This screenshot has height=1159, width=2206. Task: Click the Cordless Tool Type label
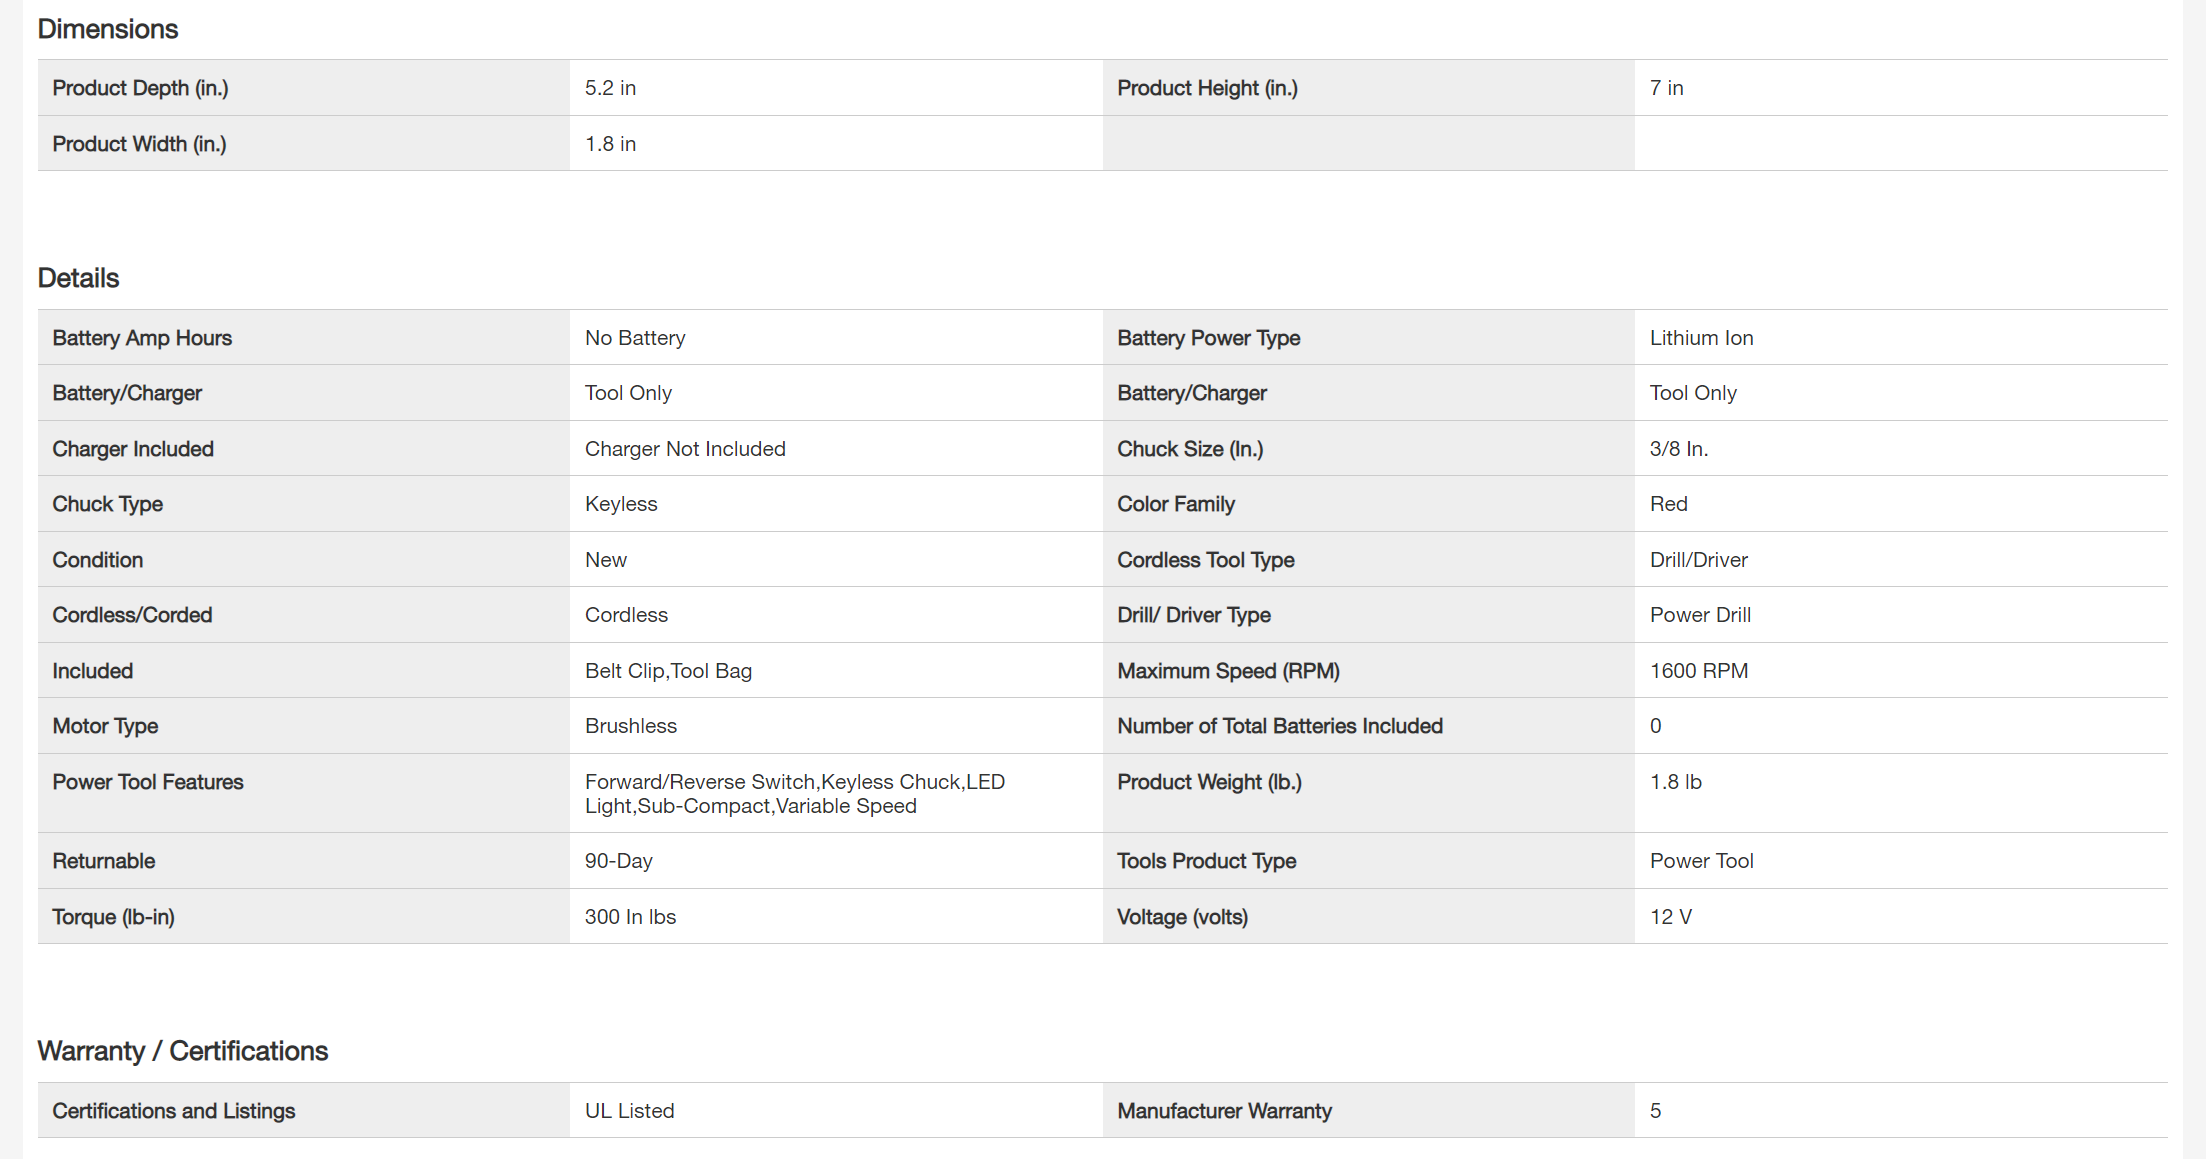click(x=1205, y=560)
